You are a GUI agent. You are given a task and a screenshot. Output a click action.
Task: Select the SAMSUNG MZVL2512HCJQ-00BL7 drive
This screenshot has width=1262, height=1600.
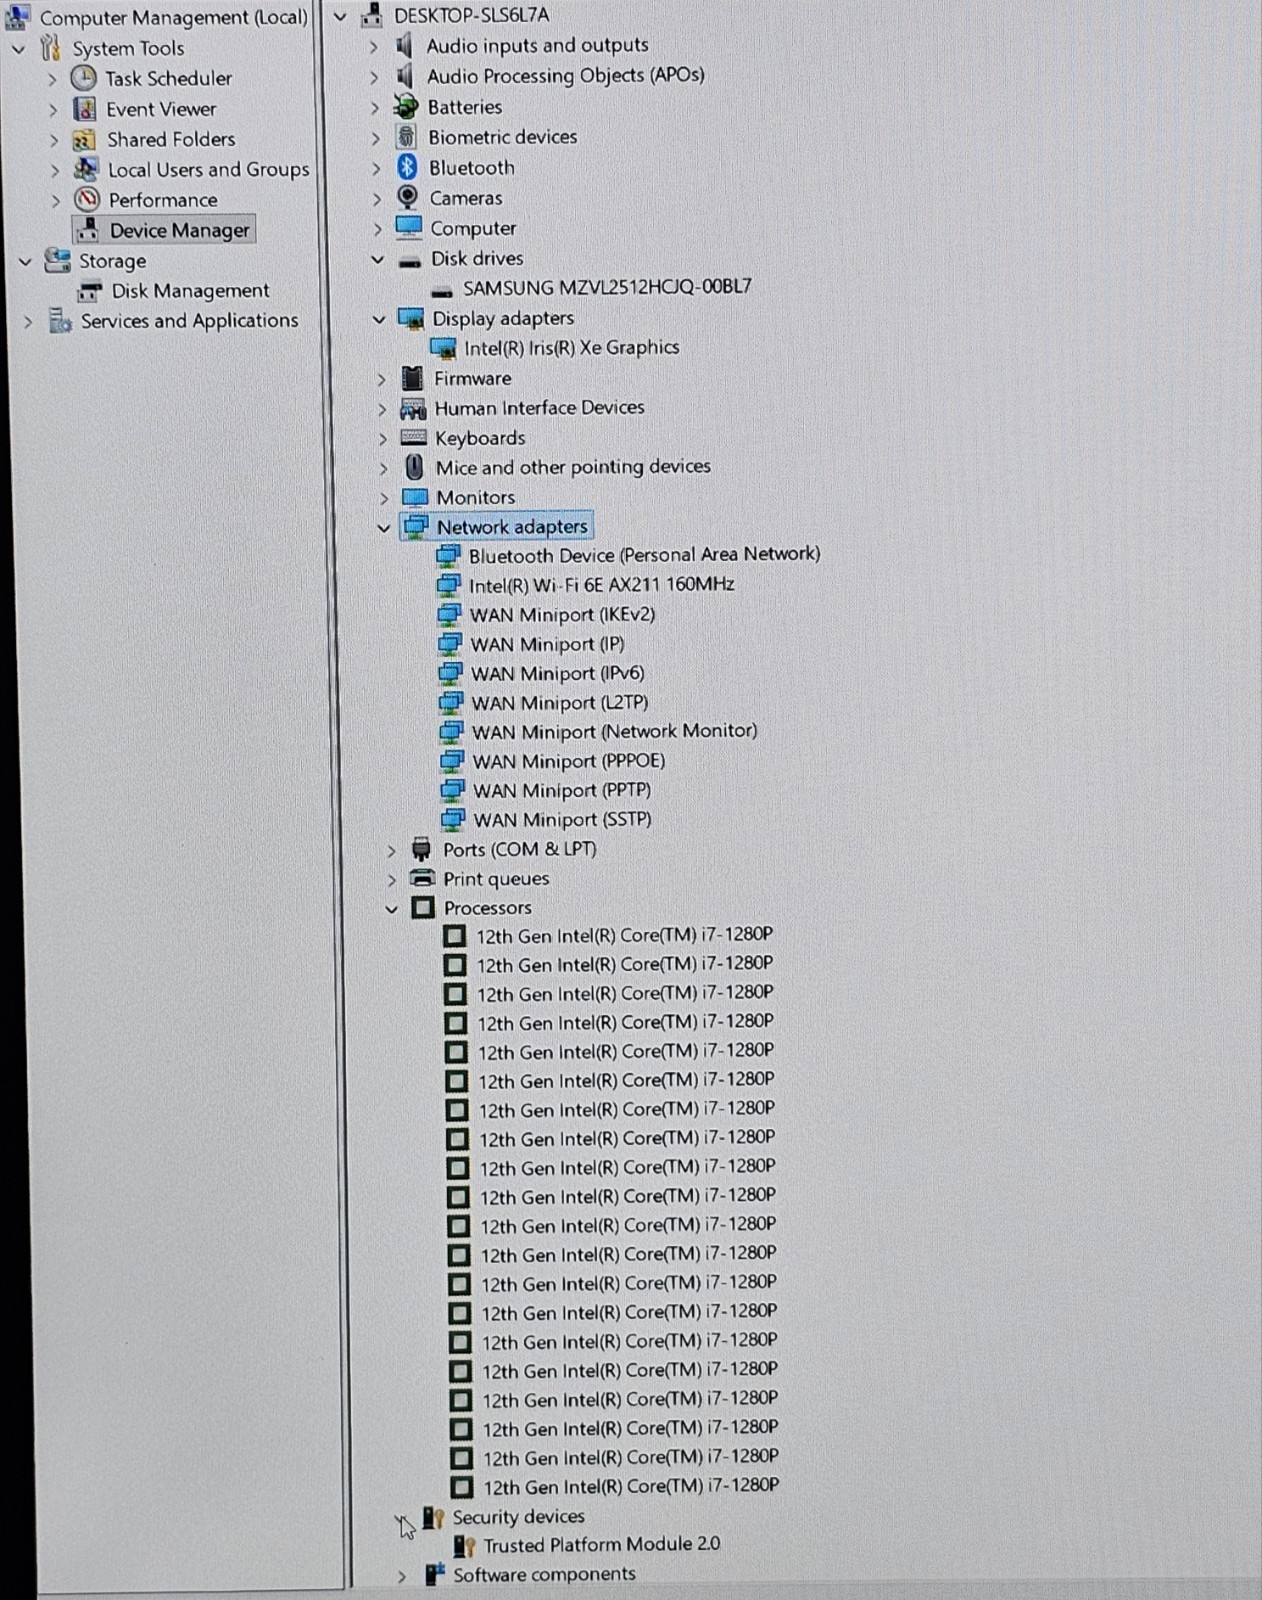click(x=607, y=287)
